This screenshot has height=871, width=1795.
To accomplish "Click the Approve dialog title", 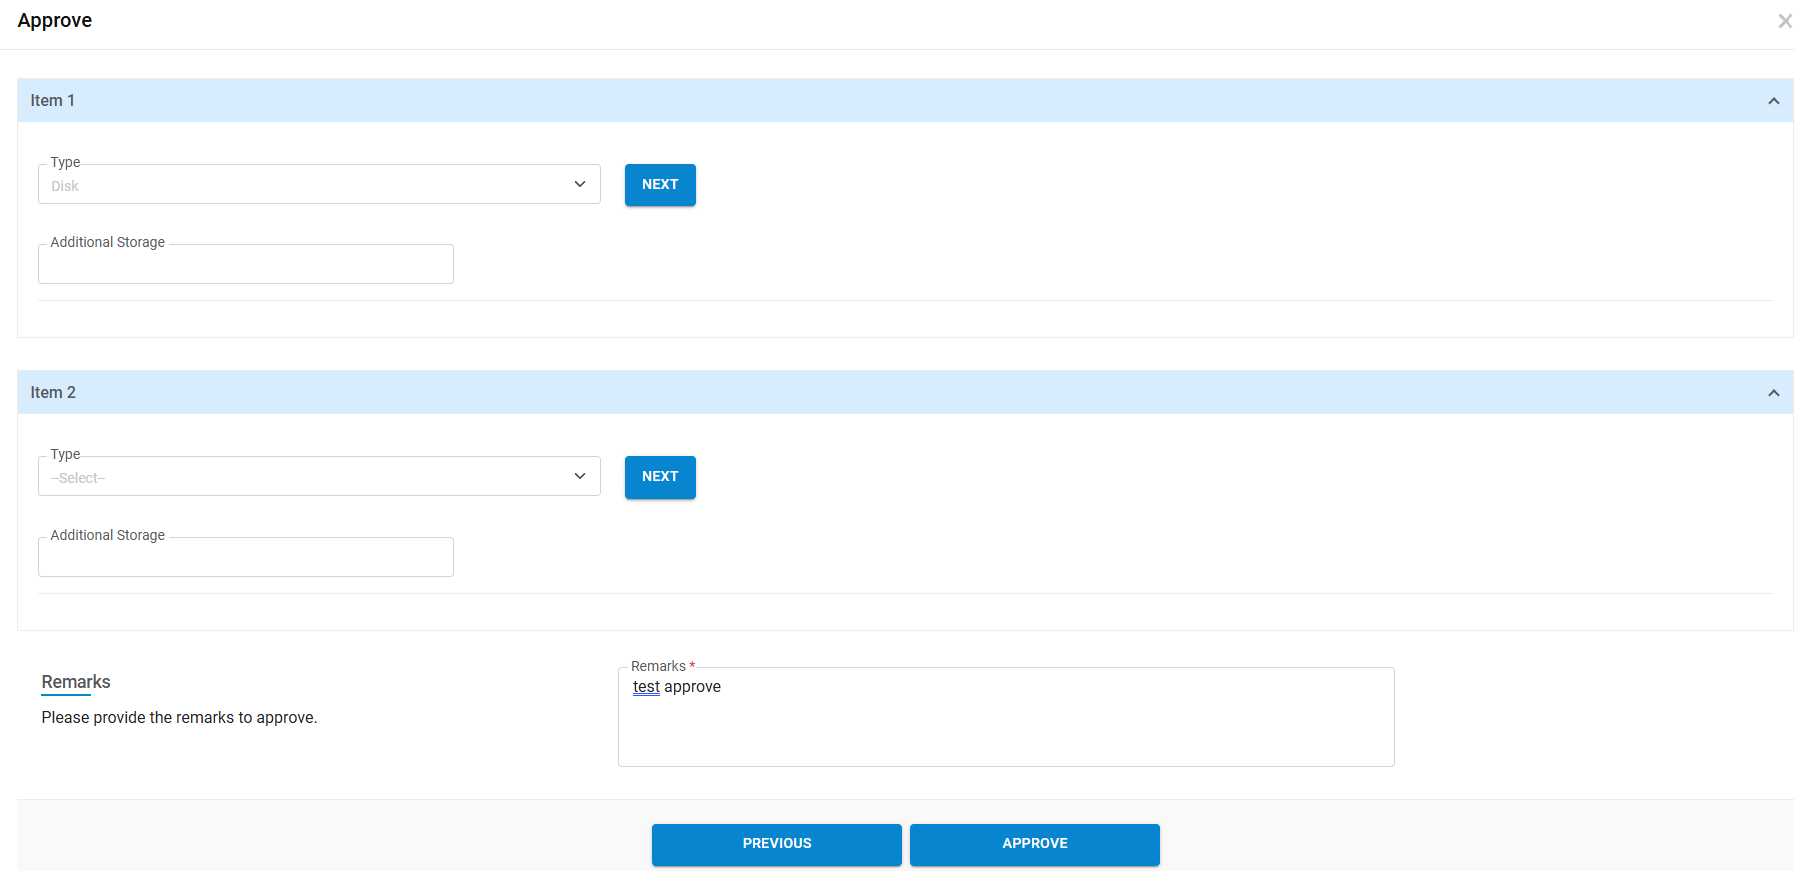I will pos(55,20).
